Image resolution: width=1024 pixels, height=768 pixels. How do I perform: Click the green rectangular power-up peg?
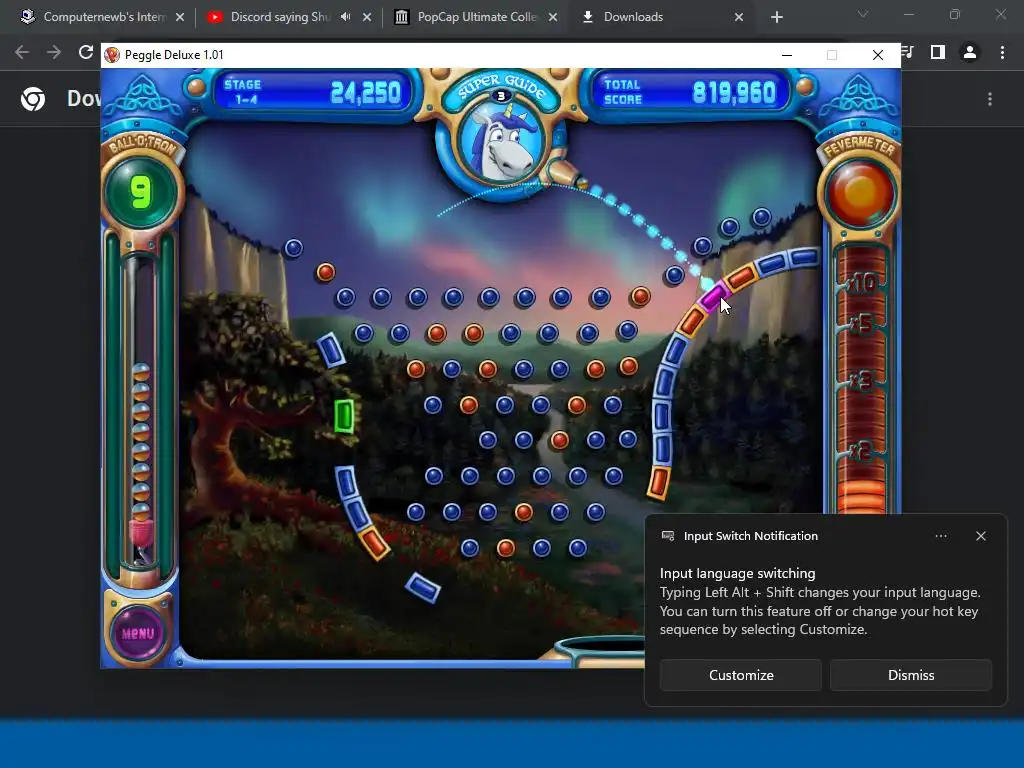click(x=344, y=415)
